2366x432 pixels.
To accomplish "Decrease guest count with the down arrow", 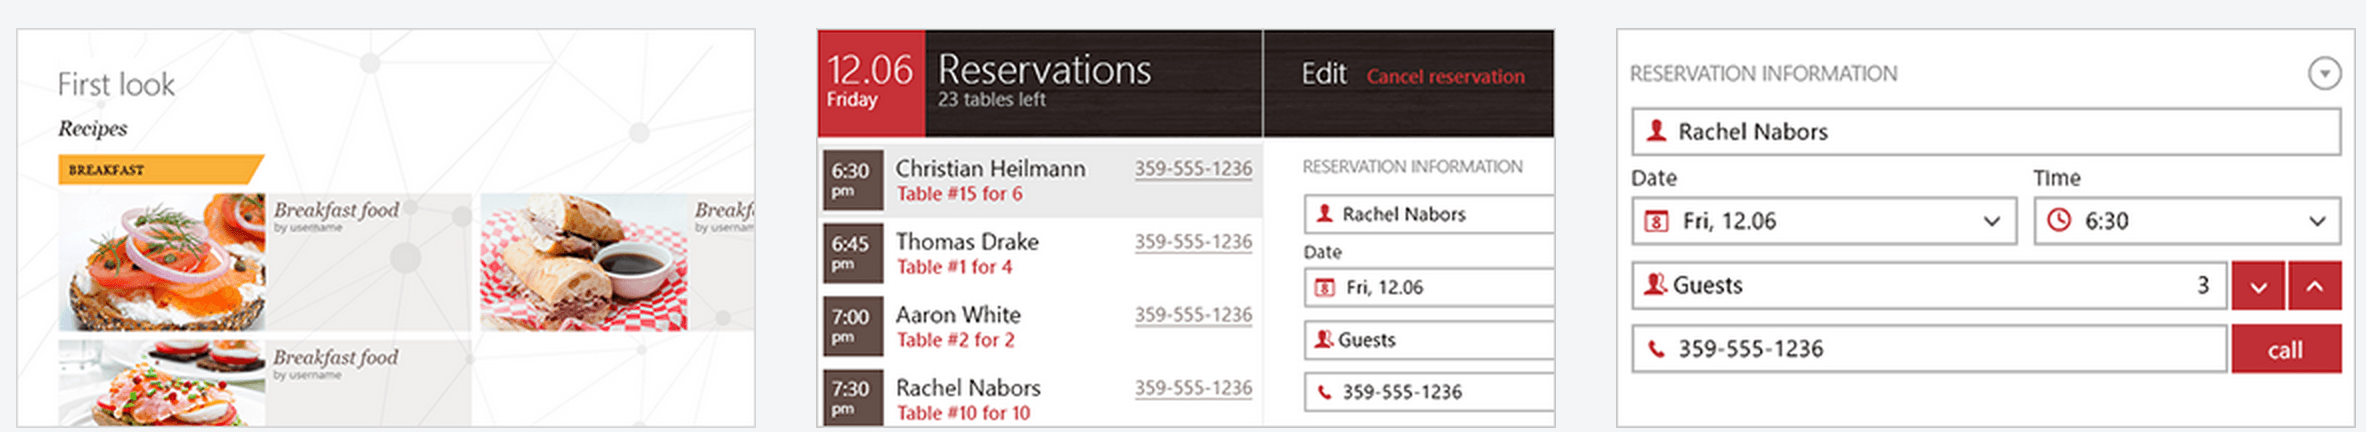I will [x=2258, y=287].
